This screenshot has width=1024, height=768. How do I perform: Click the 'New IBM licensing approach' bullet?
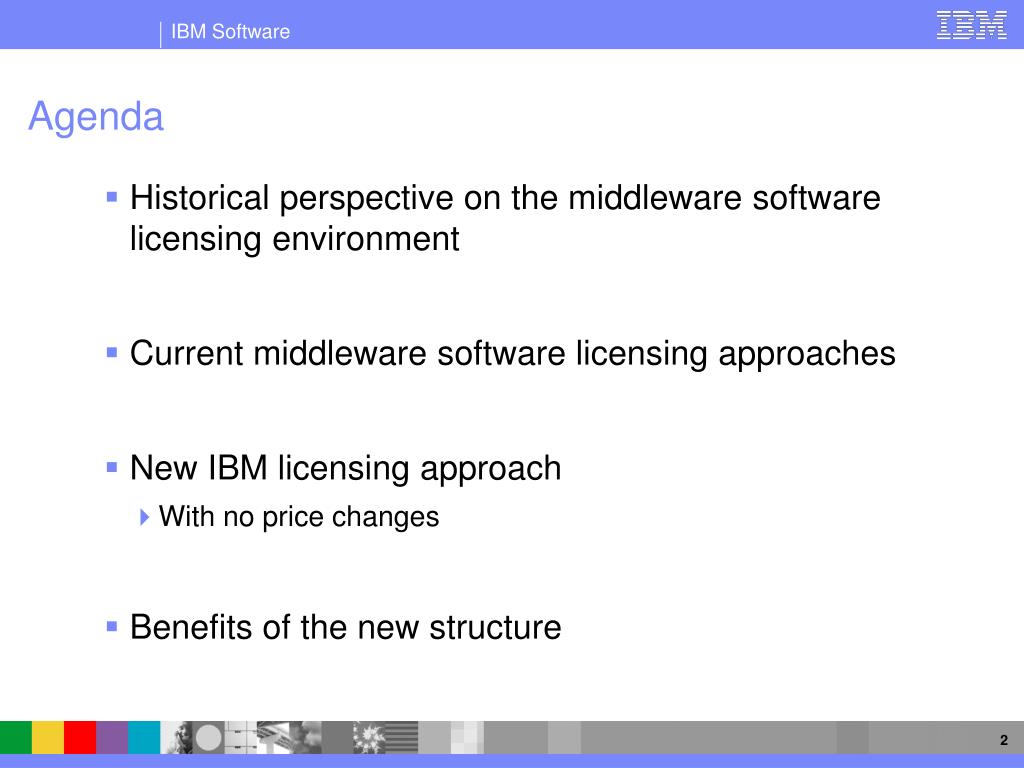click(345, 469)
